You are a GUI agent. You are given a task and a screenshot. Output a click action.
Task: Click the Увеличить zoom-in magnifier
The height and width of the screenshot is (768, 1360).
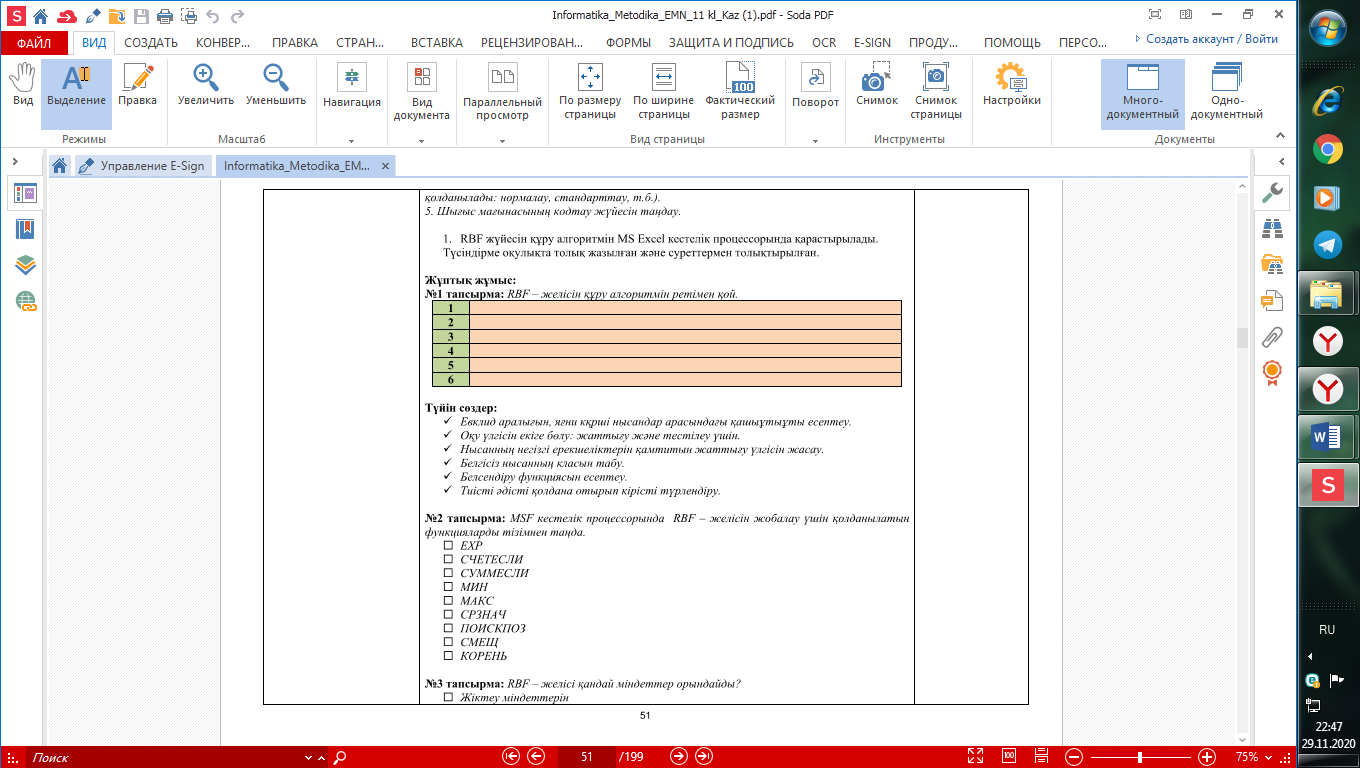click(x=206, y=84)
